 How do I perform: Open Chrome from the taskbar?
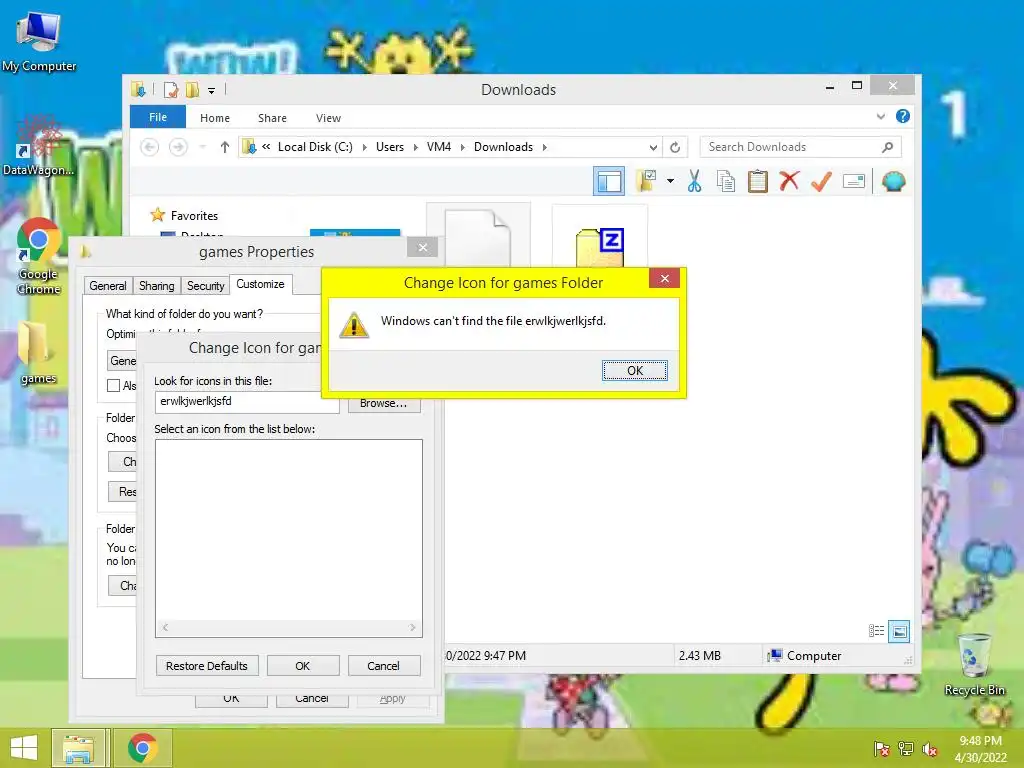click(143, 748)
